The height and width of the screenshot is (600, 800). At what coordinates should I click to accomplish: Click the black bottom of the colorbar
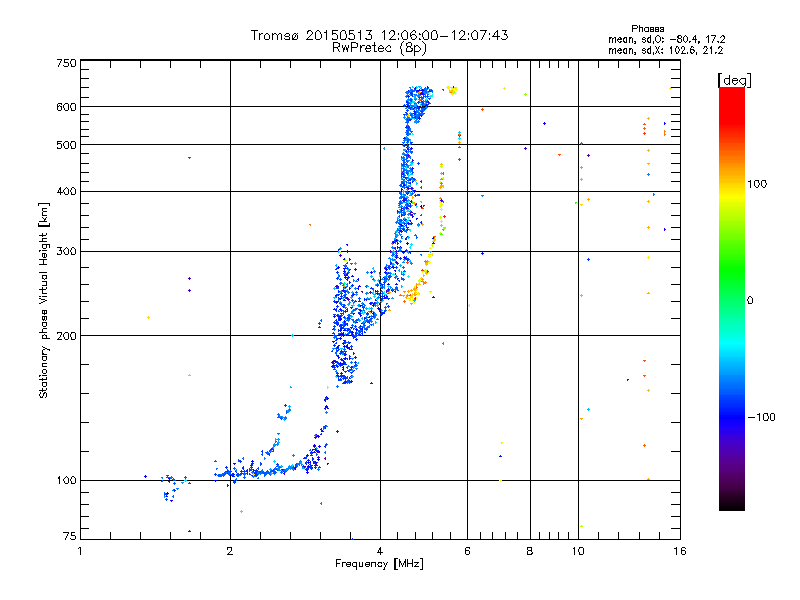[732, 503]
